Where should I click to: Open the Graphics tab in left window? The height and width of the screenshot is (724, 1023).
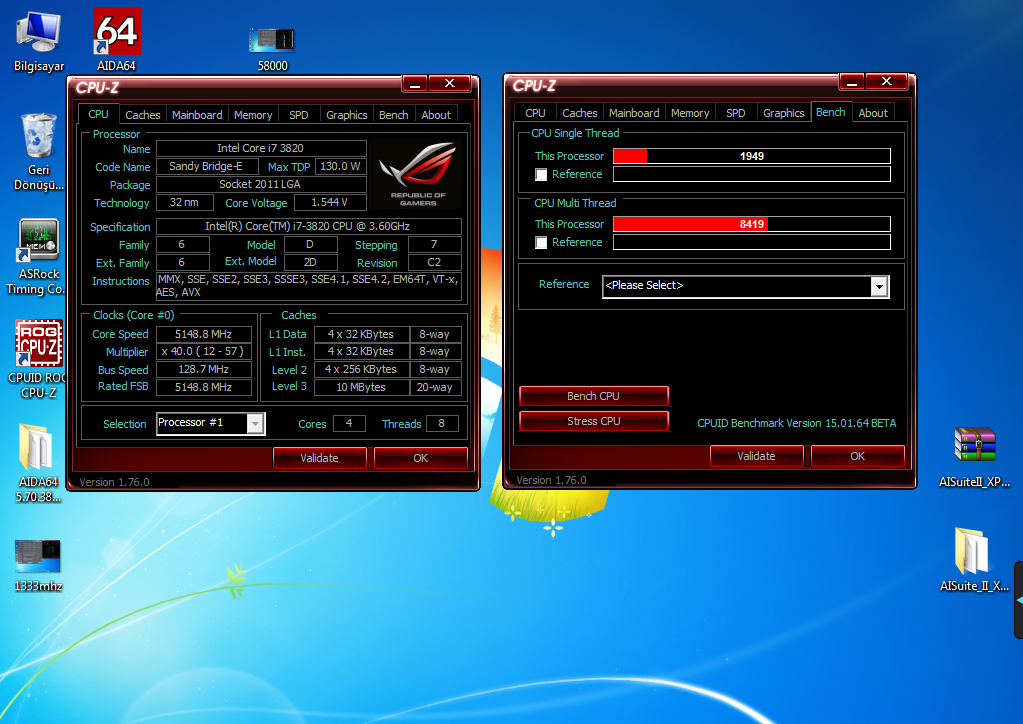346,115
